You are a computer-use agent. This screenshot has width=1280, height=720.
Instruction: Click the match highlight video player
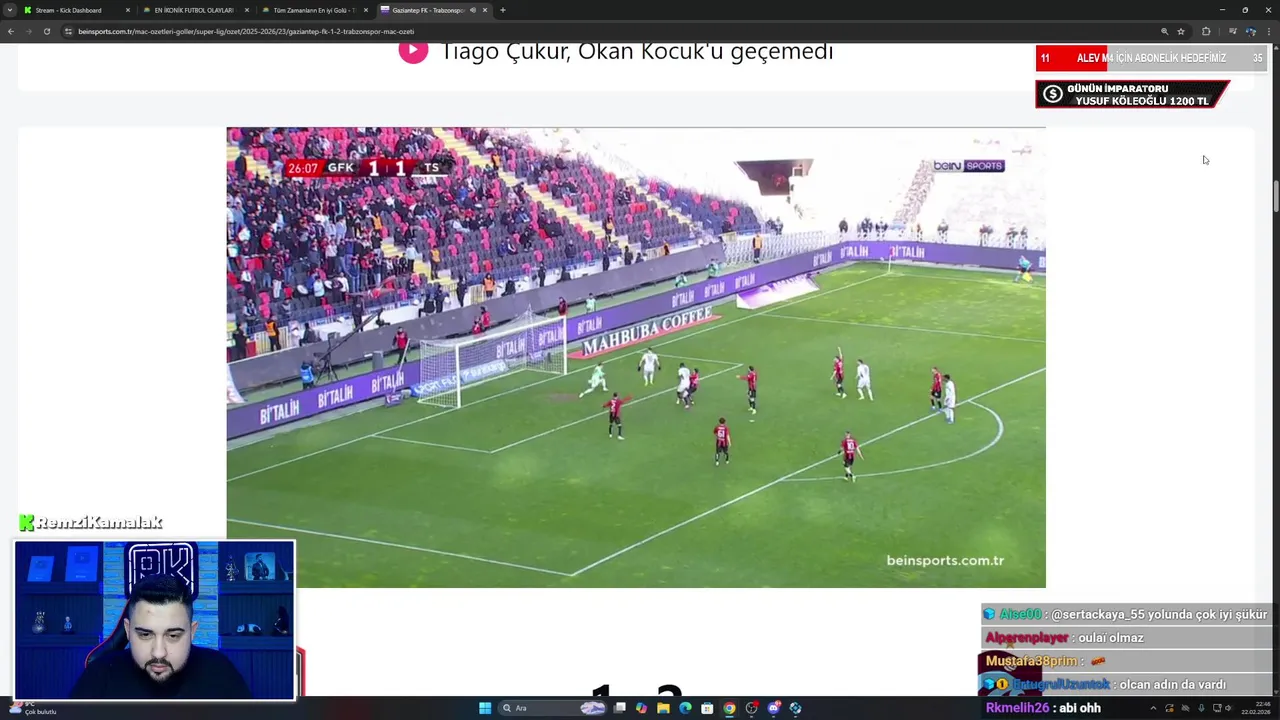click(x=636, y=357)
